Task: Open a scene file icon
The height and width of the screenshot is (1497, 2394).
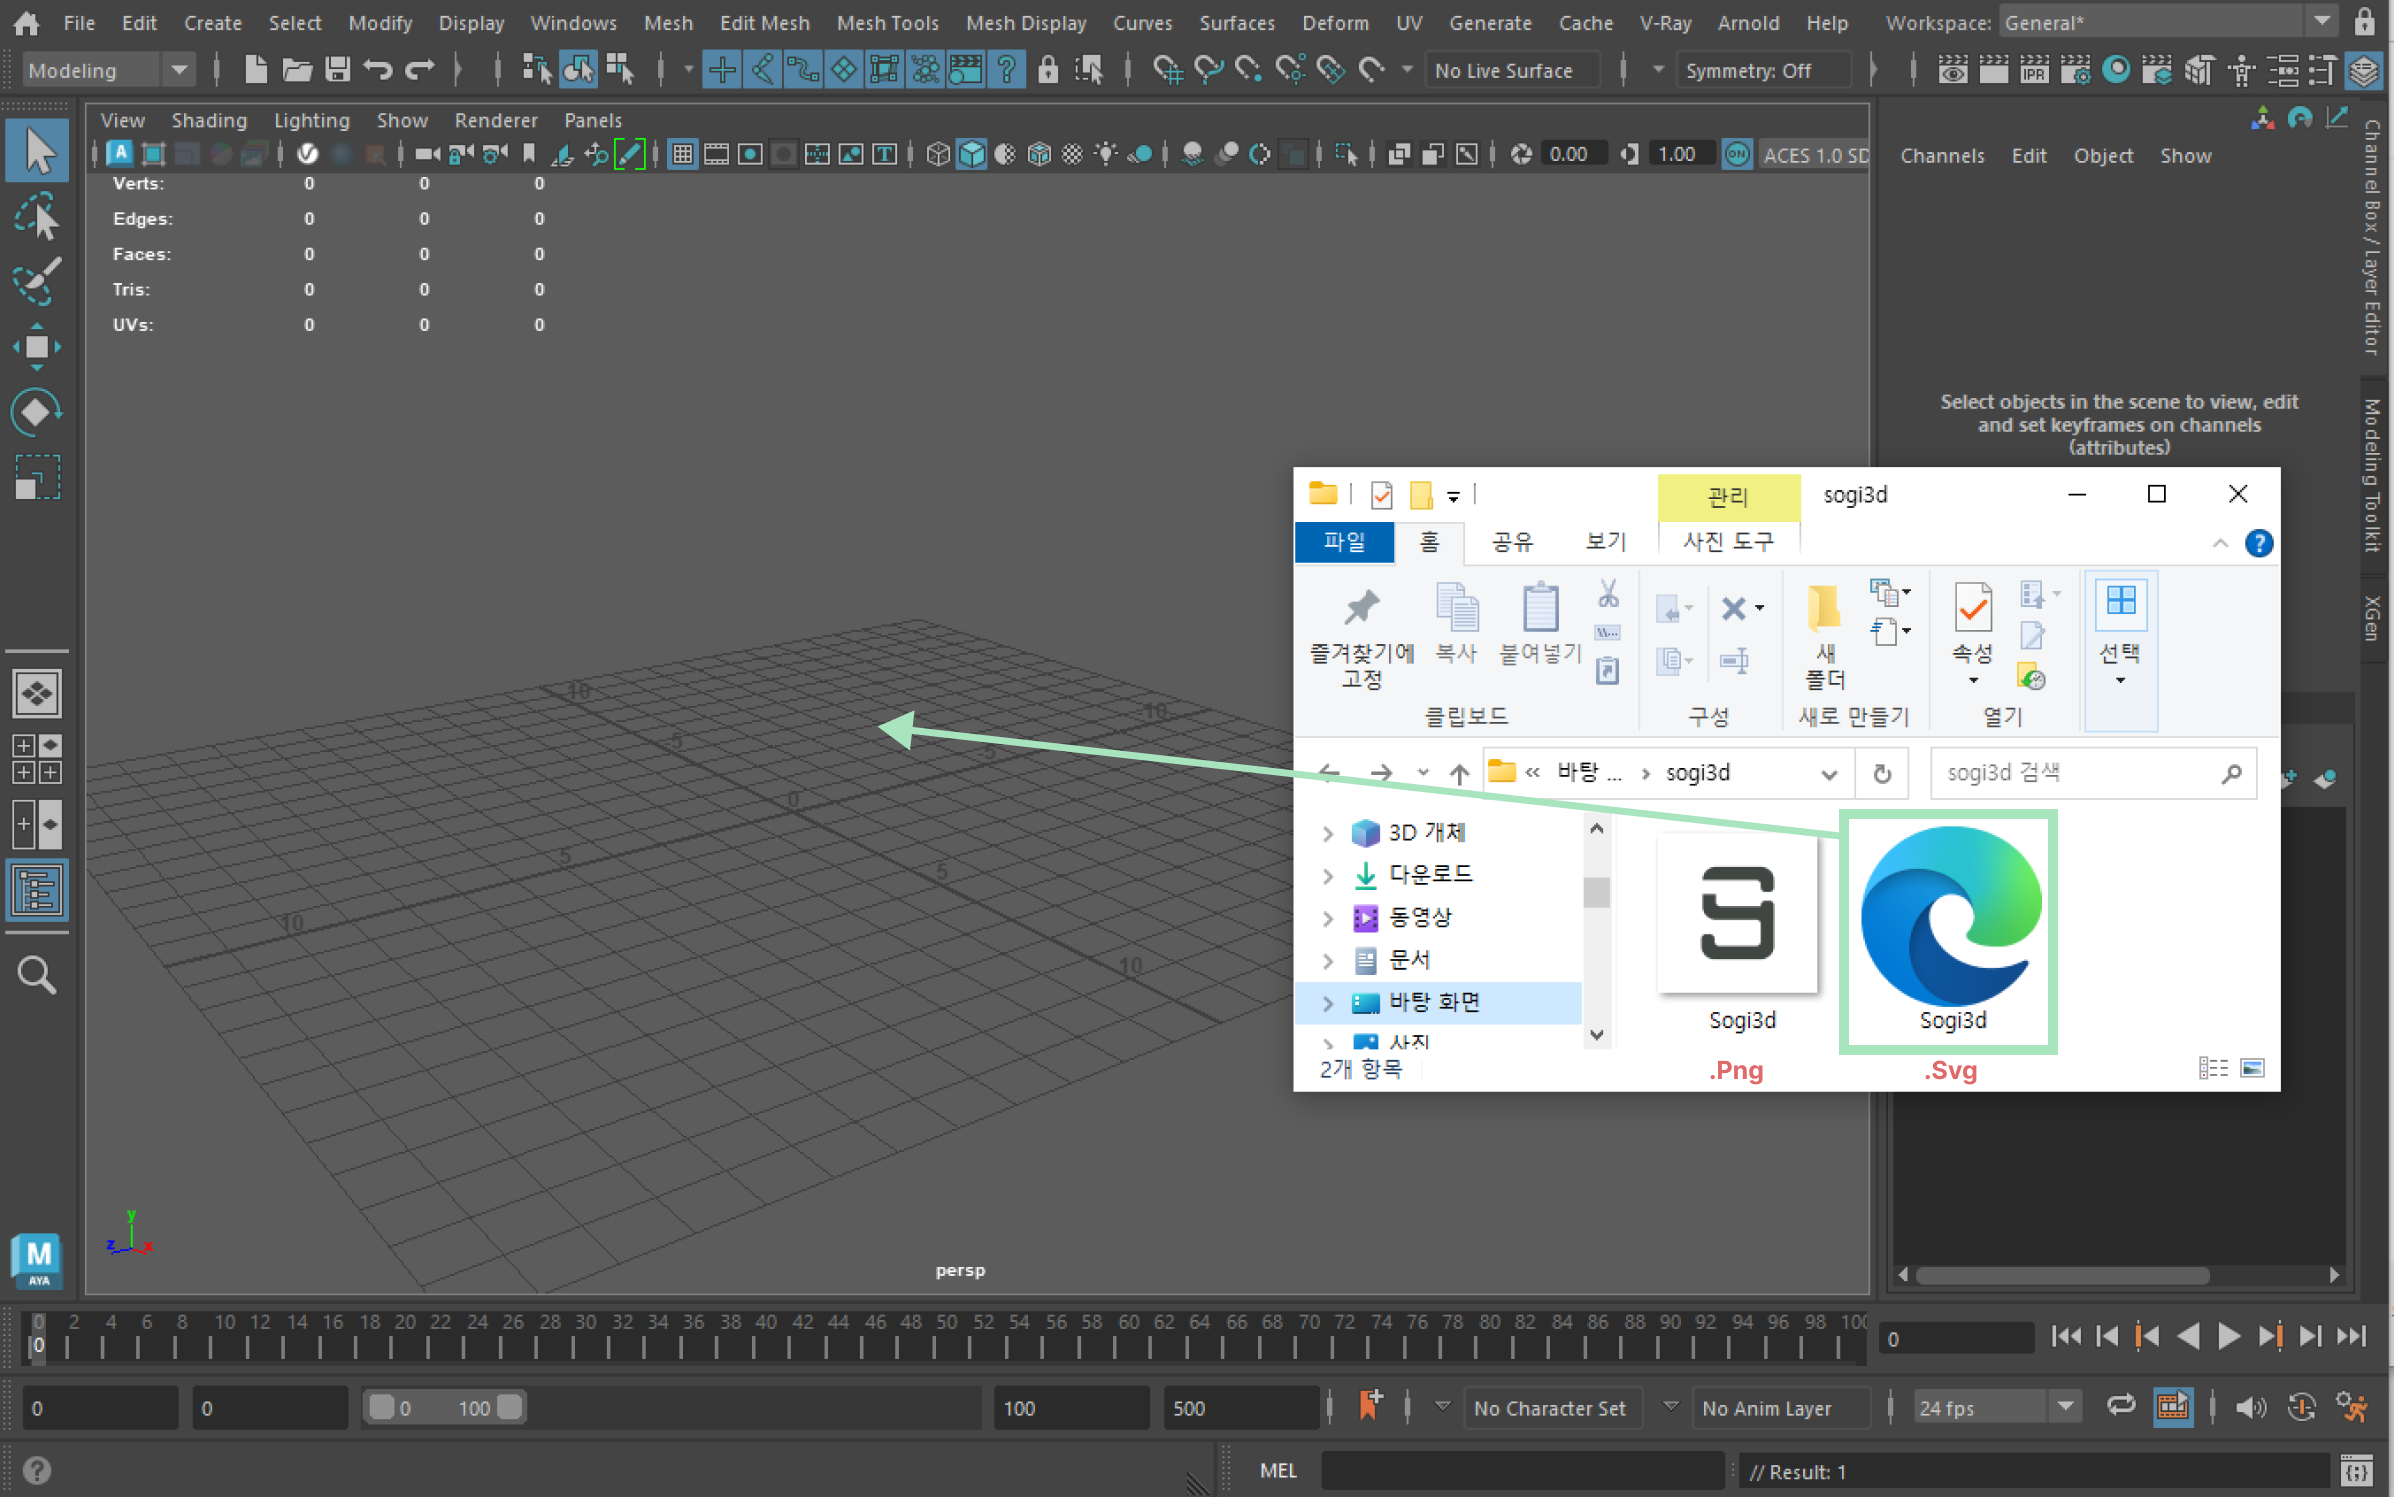Action: [x=296, y=70]
